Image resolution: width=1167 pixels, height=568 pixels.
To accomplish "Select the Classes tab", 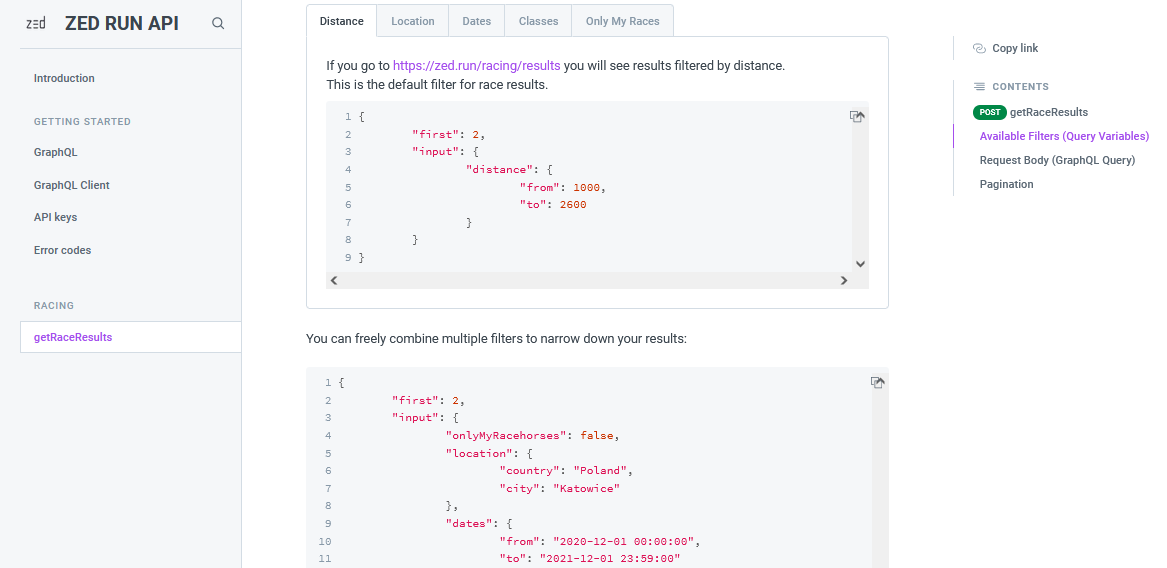I will [538, 21].
